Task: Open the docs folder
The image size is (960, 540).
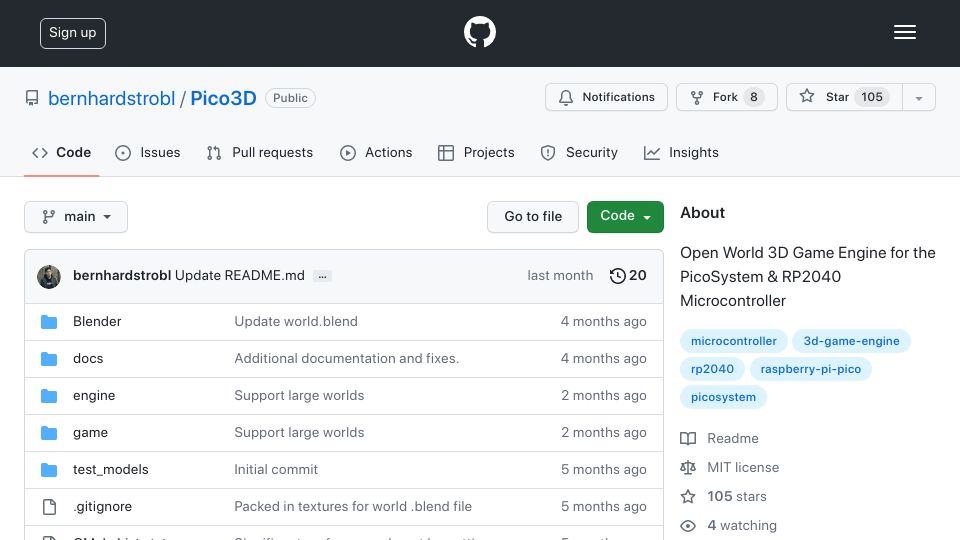Action: coord(88,358)
